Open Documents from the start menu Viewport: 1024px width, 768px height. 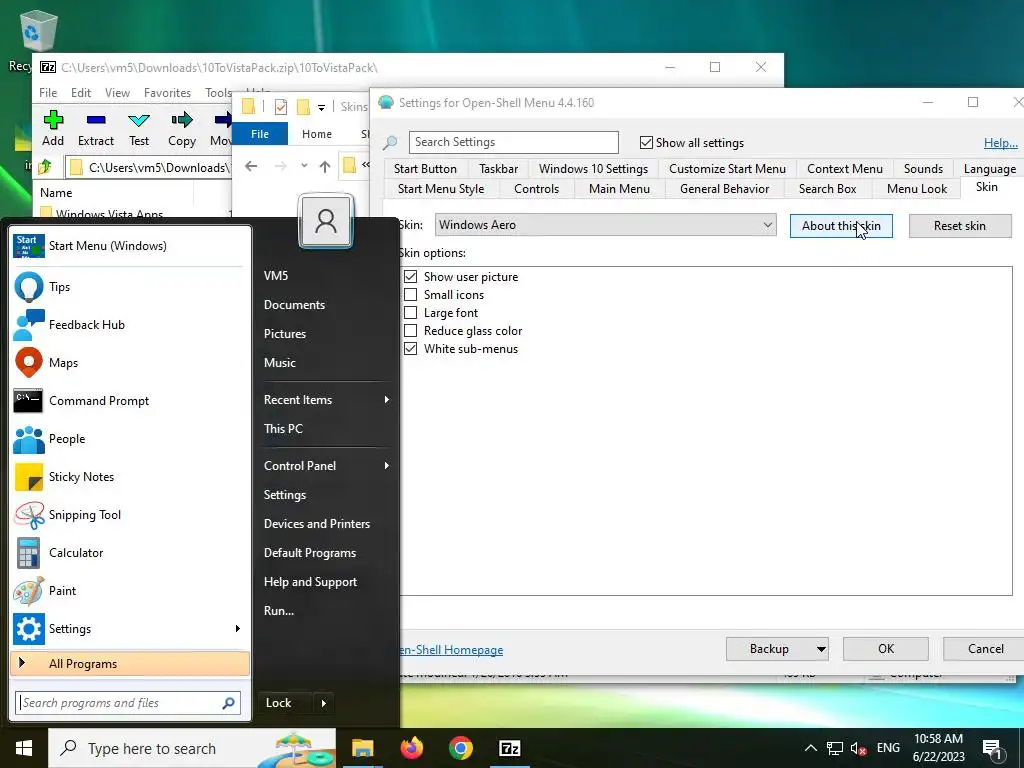(x=294, y=305)
